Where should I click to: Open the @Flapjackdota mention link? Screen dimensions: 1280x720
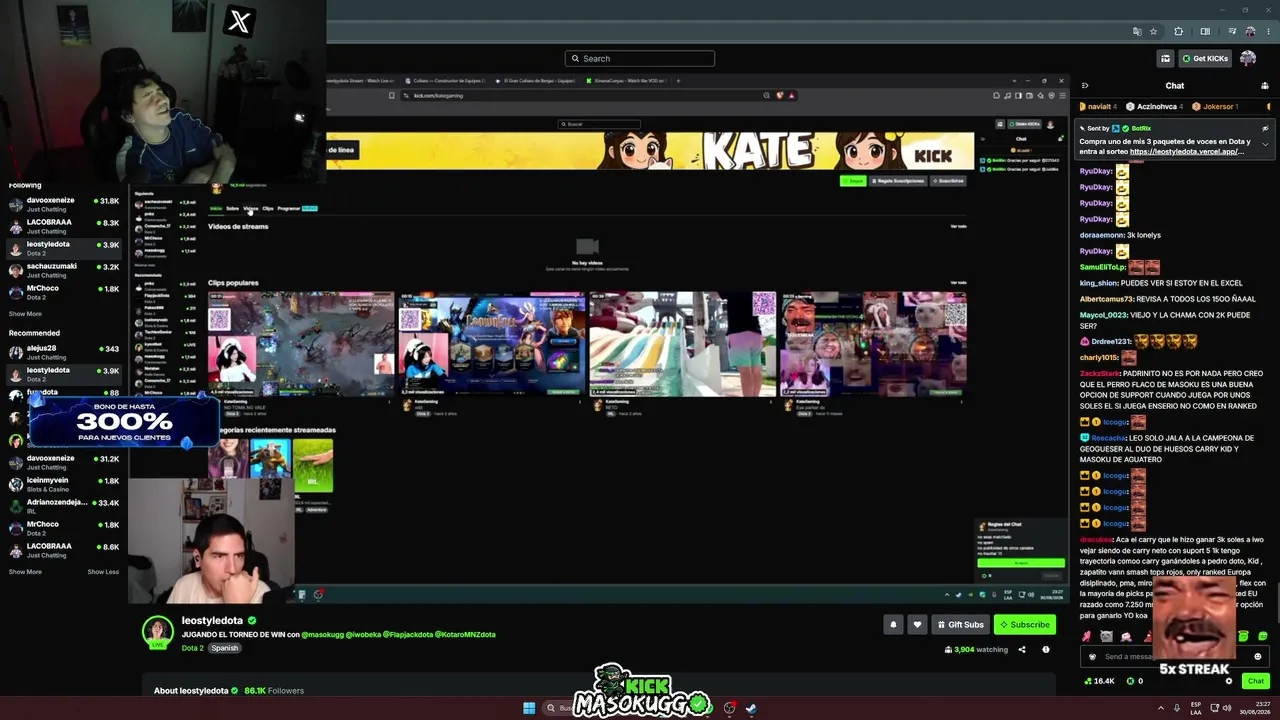click(x=408, y=634)
